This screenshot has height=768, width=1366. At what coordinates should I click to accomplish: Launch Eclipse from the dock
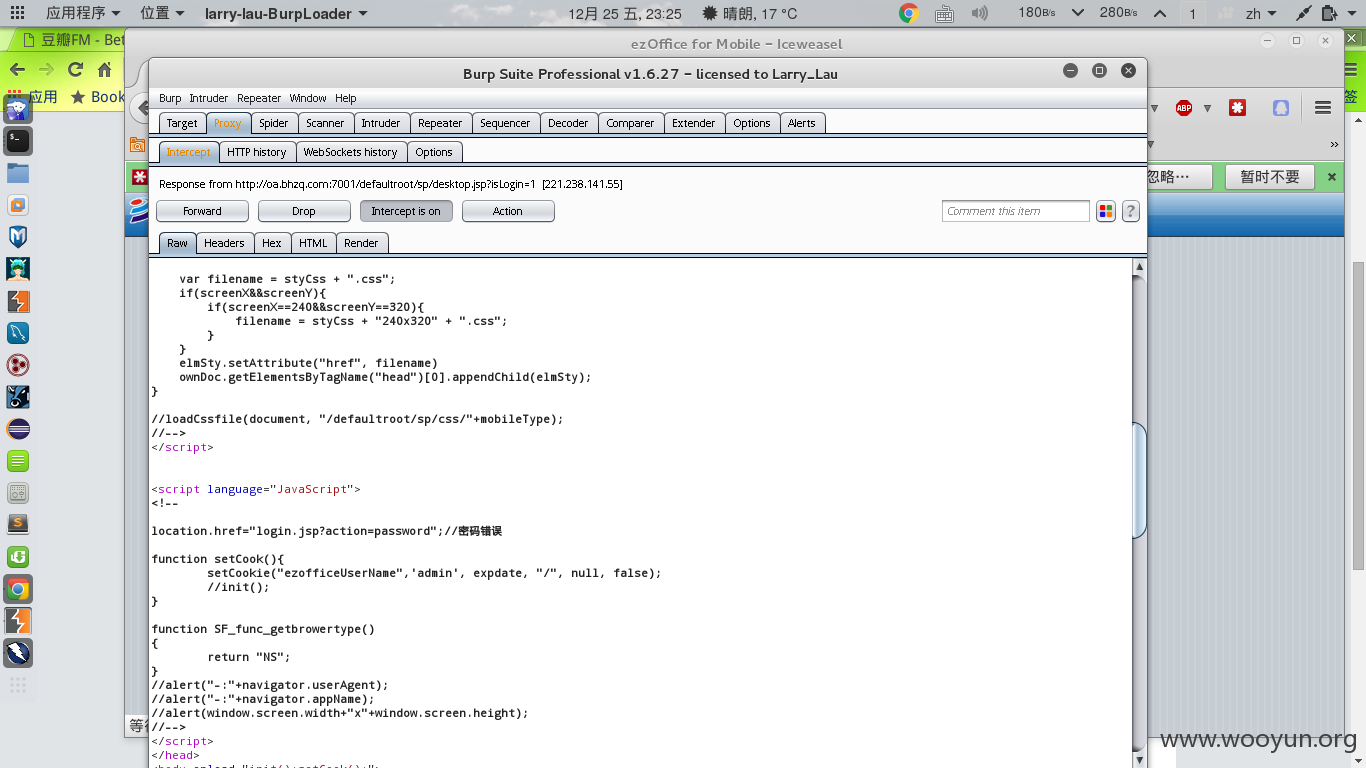coord(18,429)
